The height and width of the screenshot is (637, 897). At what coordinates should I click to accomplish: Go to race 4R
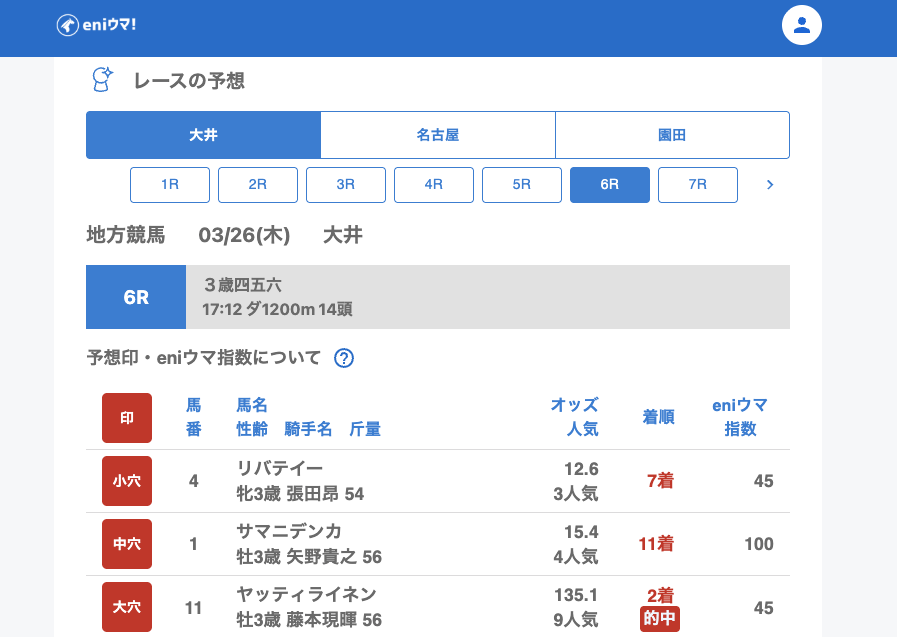(x=434, y=185)
